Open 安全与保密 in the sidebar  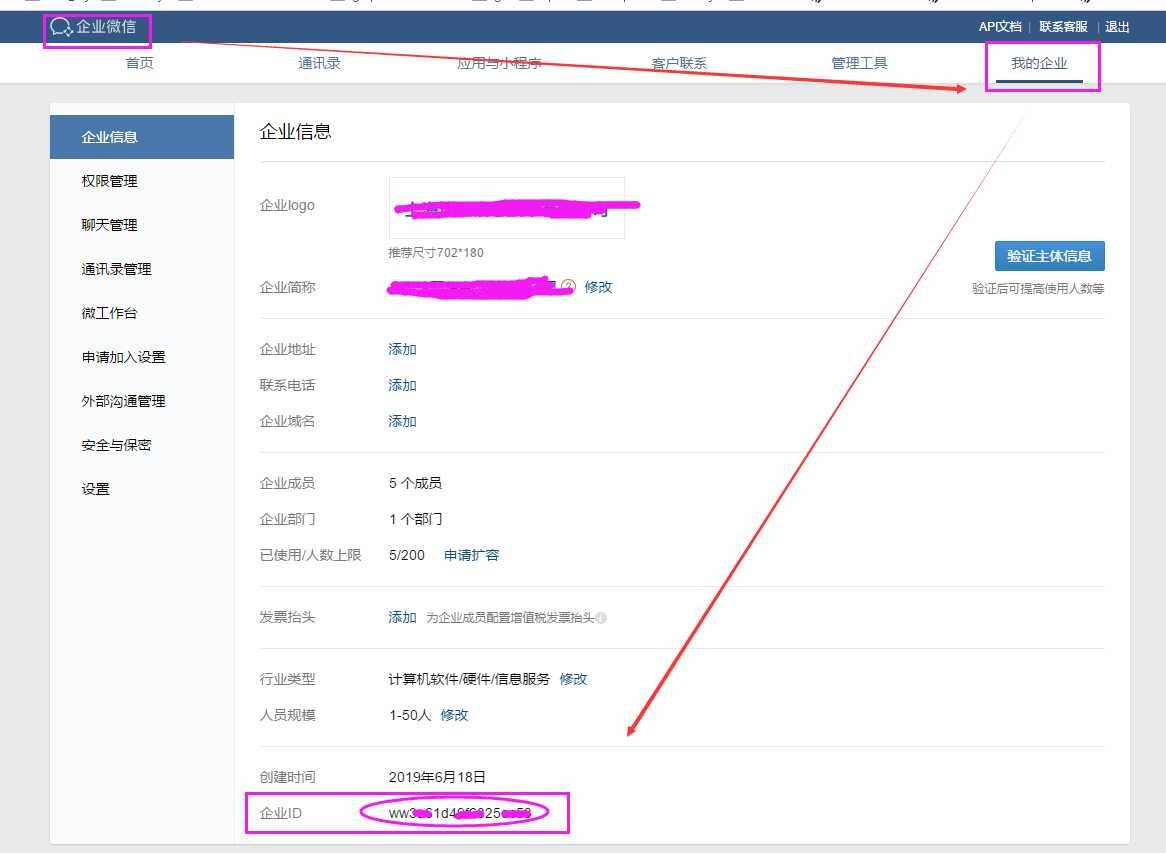click(117, 445)
